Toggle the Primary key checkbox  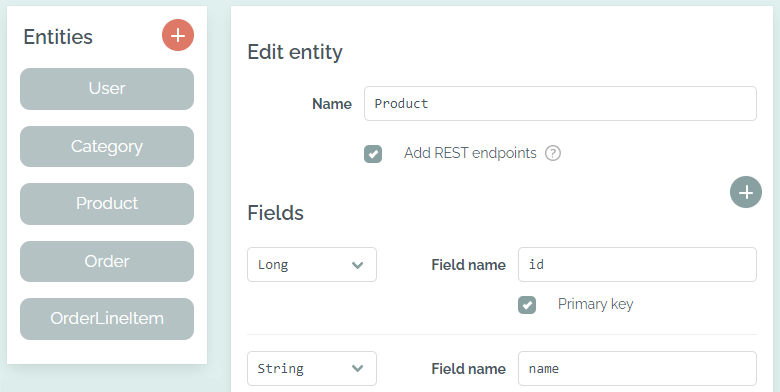(527, 305)
